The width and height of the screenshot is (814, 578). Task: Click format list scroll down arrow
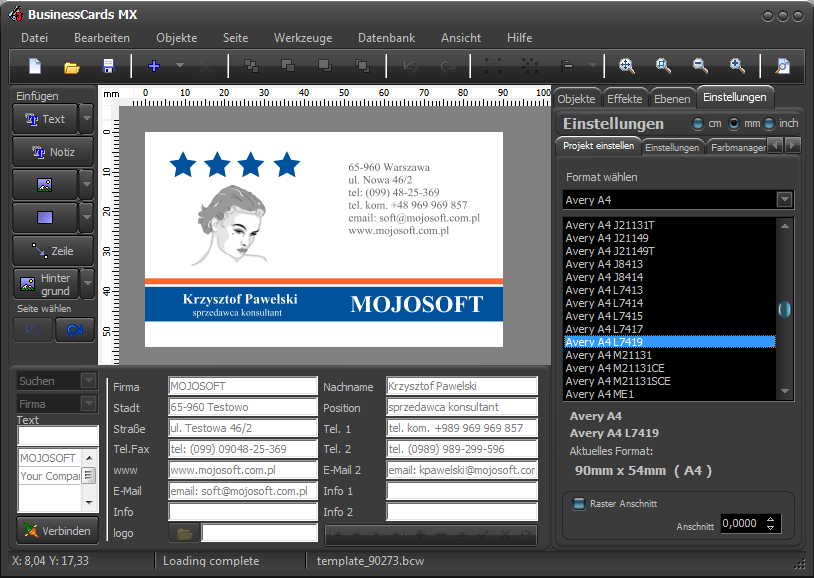click(x=784, y=391)
